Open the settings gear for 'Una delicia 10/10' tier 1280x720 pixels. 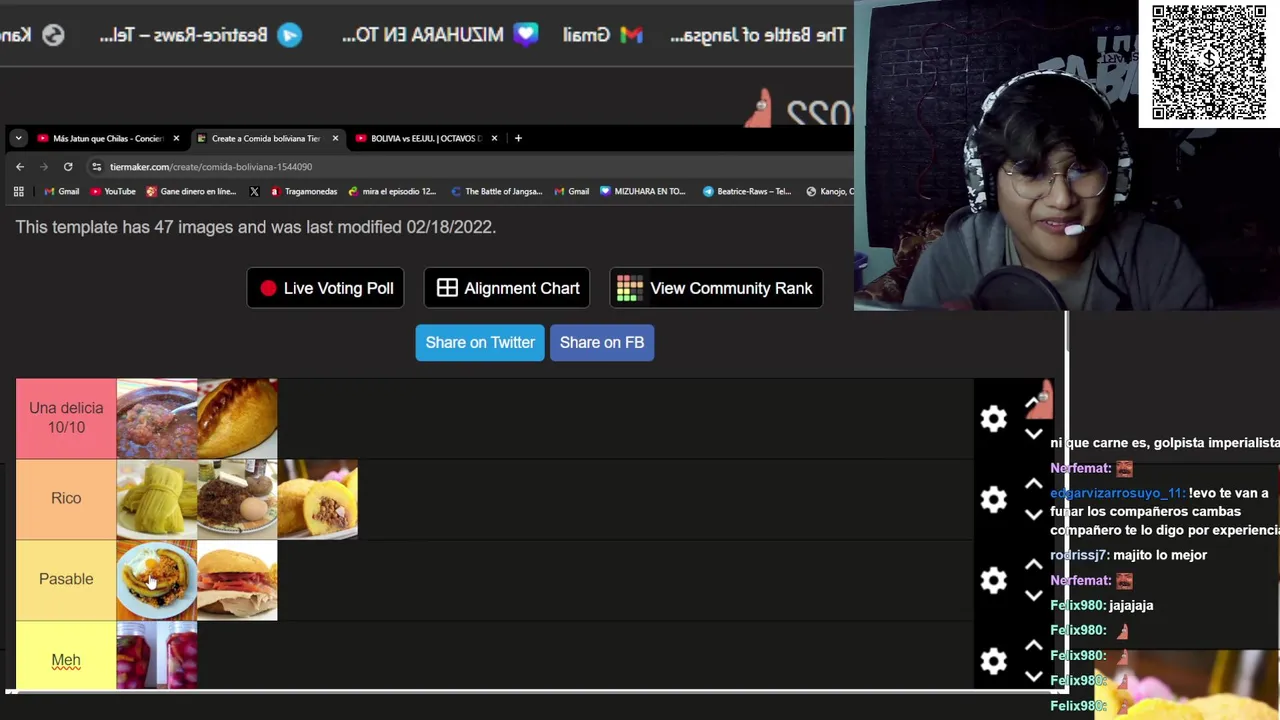[x=993, y=418]
